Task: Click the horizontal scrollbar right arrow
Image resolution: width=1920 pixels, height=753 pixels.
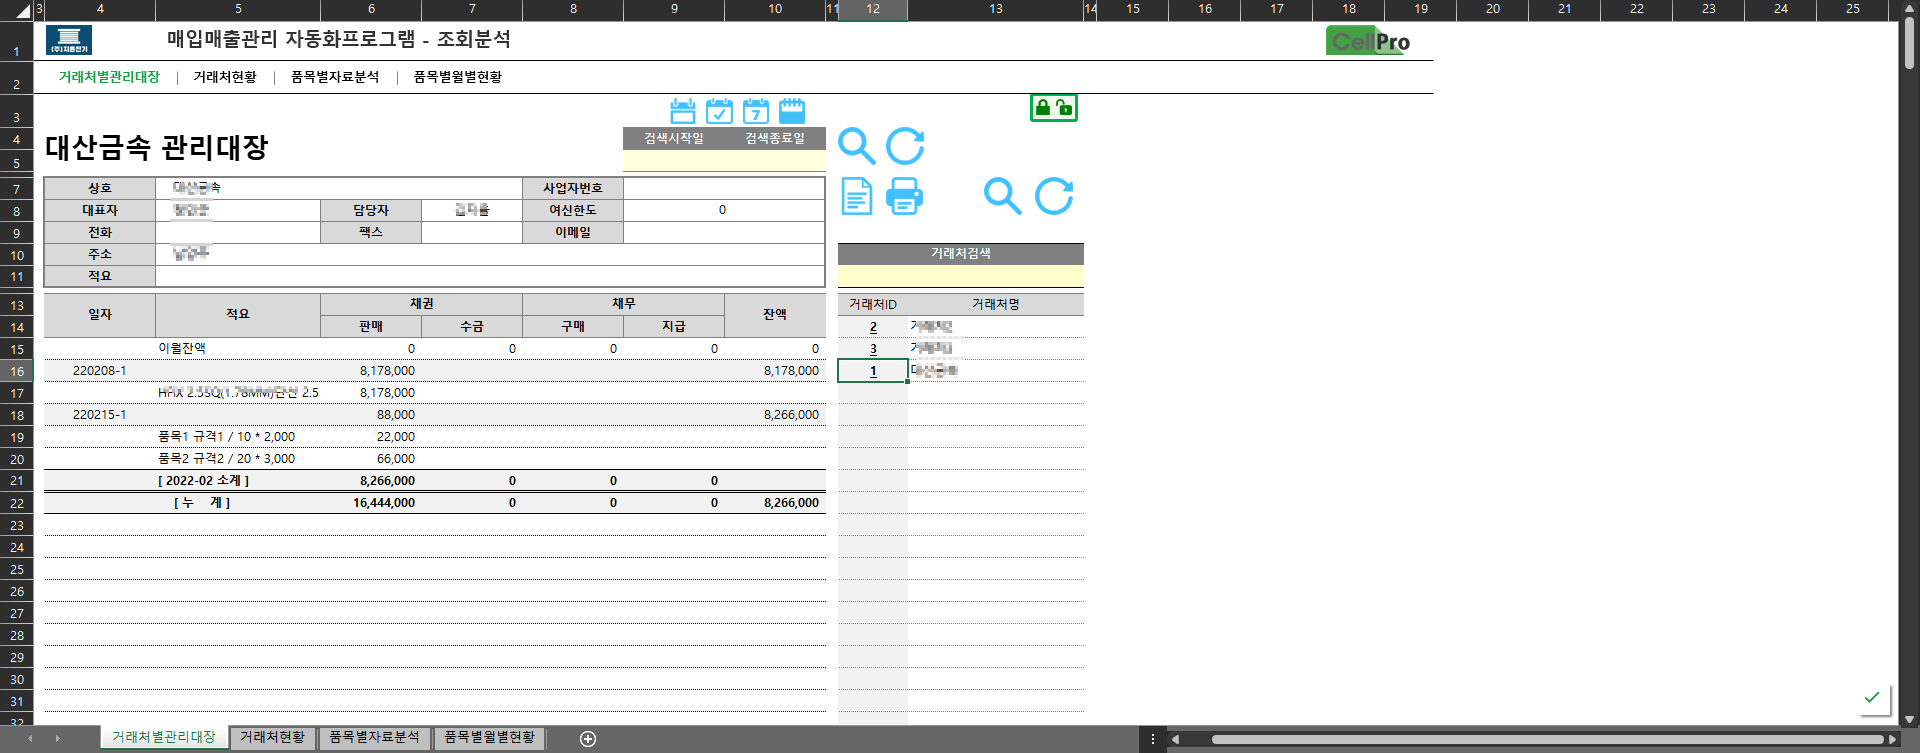Action: tap(1892, 739)
